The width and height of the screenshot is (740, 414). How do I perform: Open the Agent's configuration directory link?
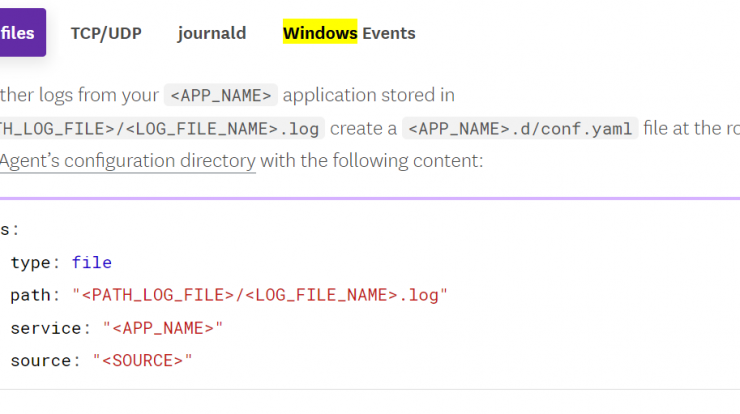coord(127,161)
